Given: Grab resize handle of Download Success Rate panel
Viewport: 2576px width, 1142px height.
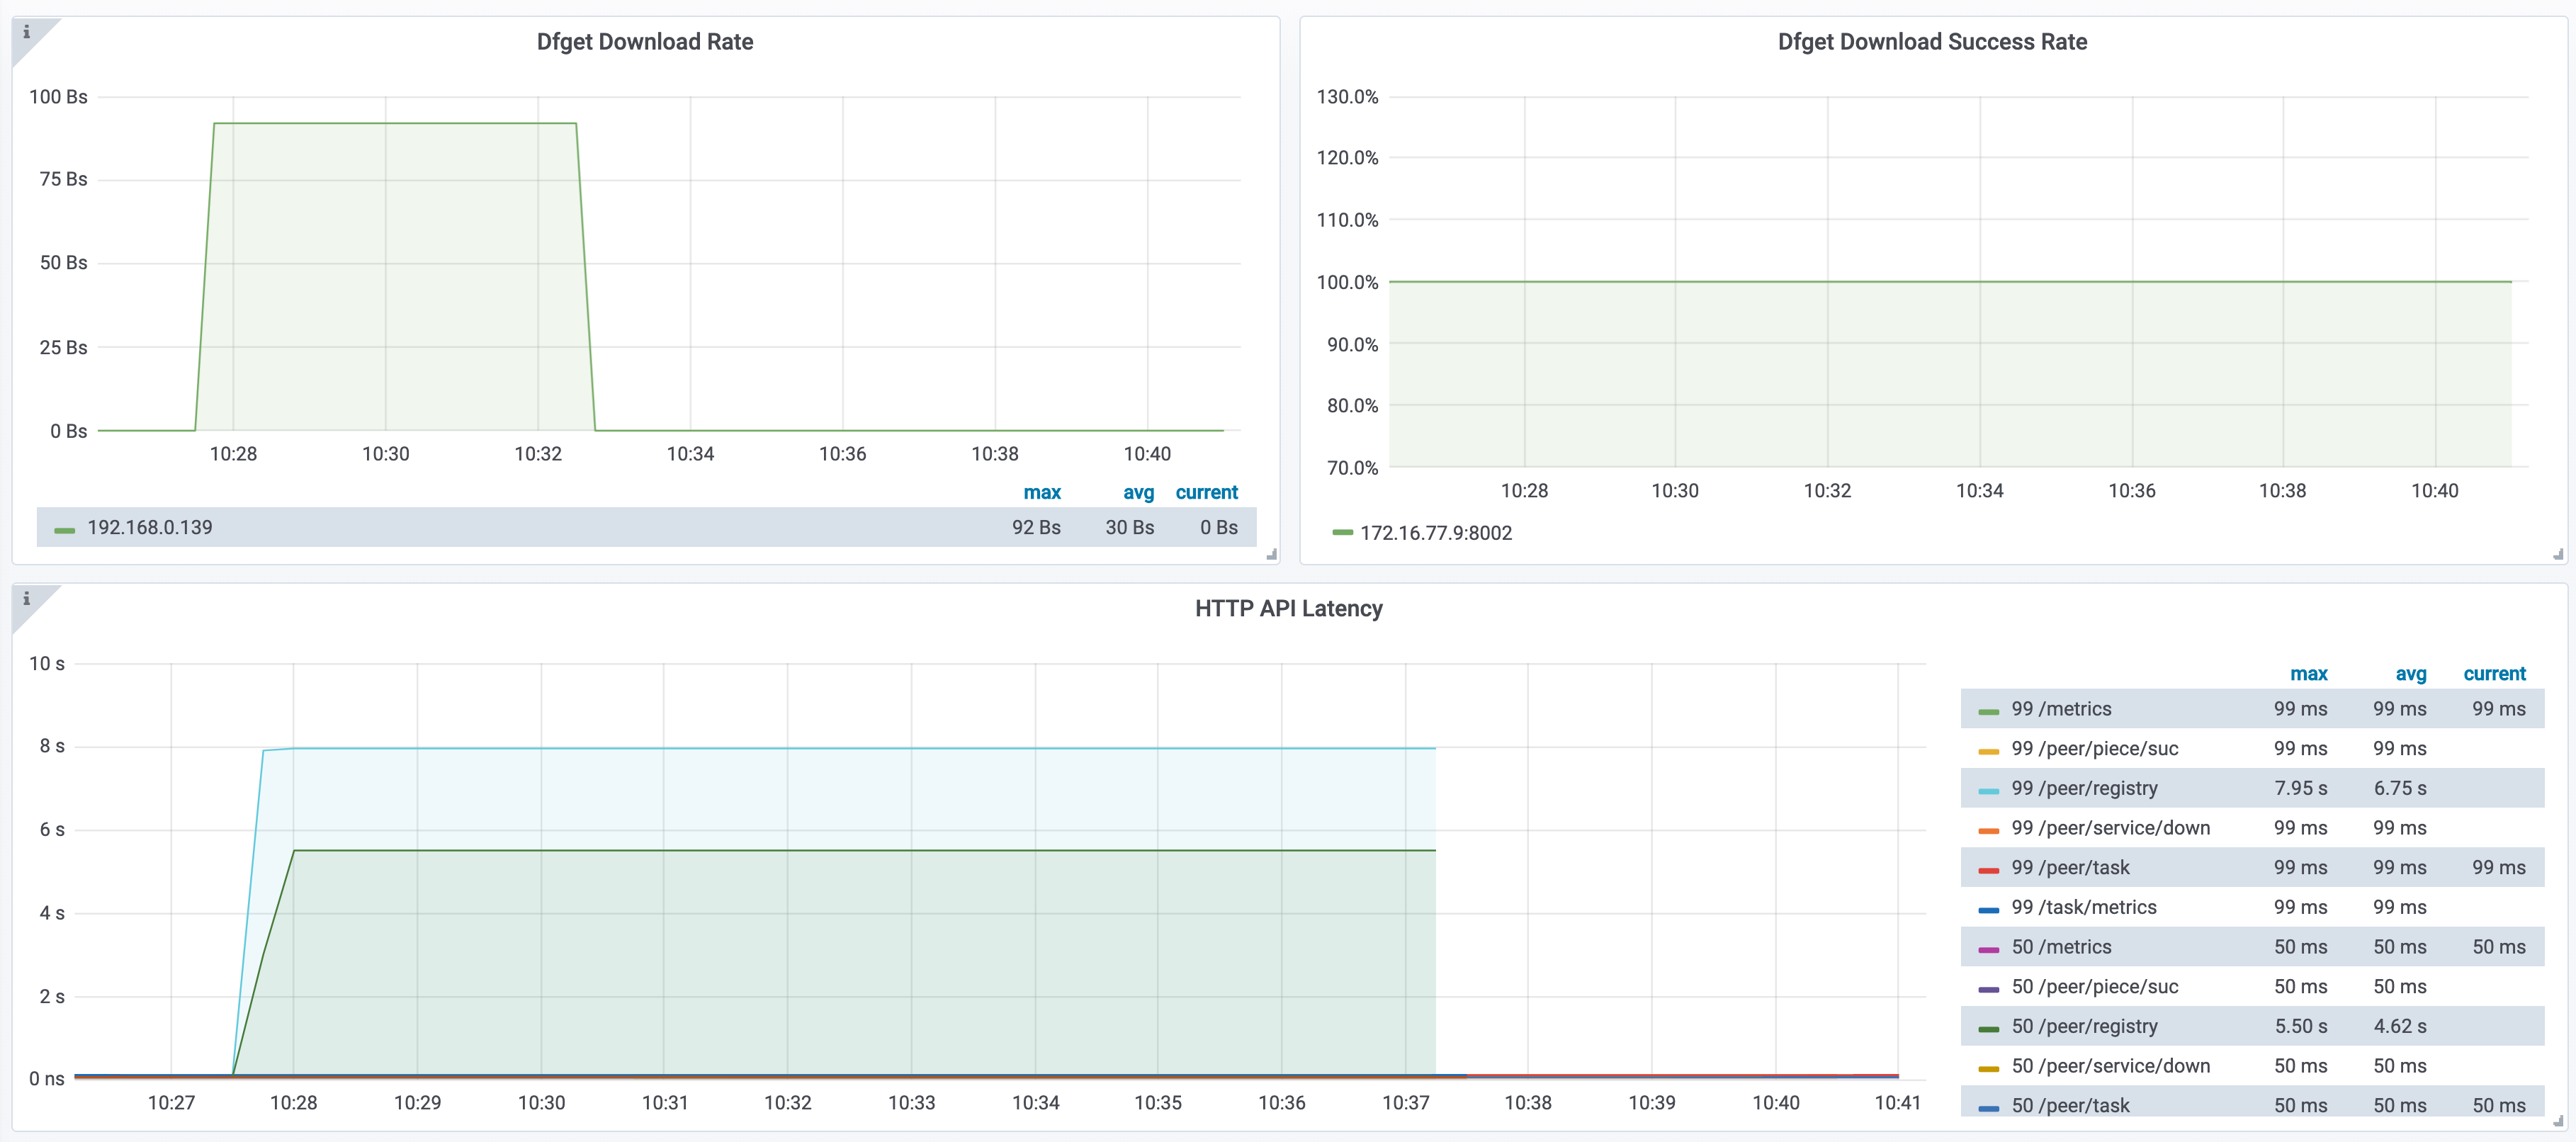Looking at the screenshot, I should pos(2558,554).
